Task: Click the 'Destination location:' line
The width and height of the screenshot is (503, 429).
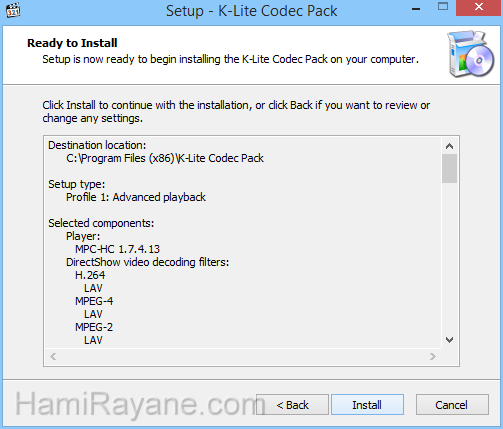Action: coord(97,145)
